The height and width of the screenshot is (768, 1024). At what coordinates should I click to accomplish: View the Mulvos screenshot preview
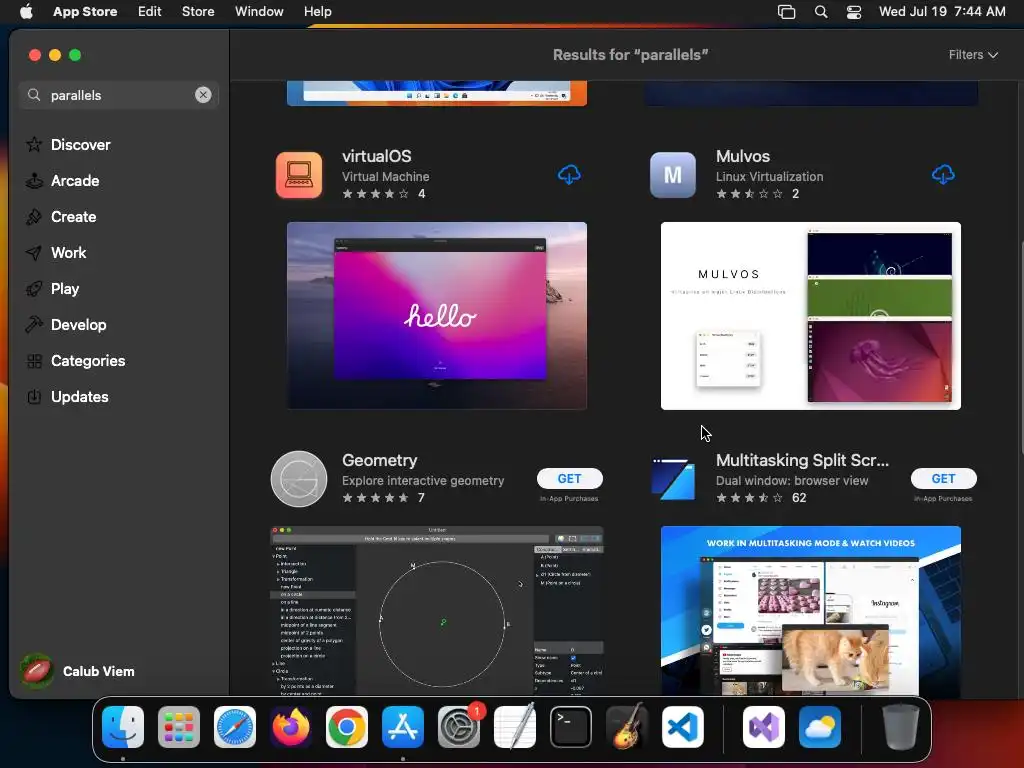(x=810, y=315)
